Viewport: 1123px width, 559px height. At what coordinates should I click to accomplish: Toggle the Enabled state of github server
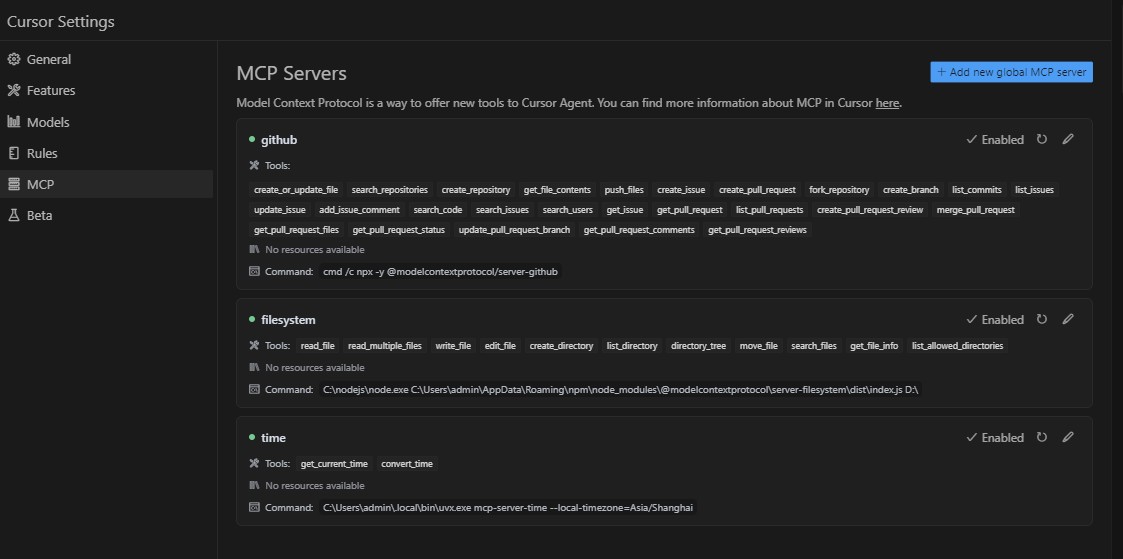tap(995, 140)
